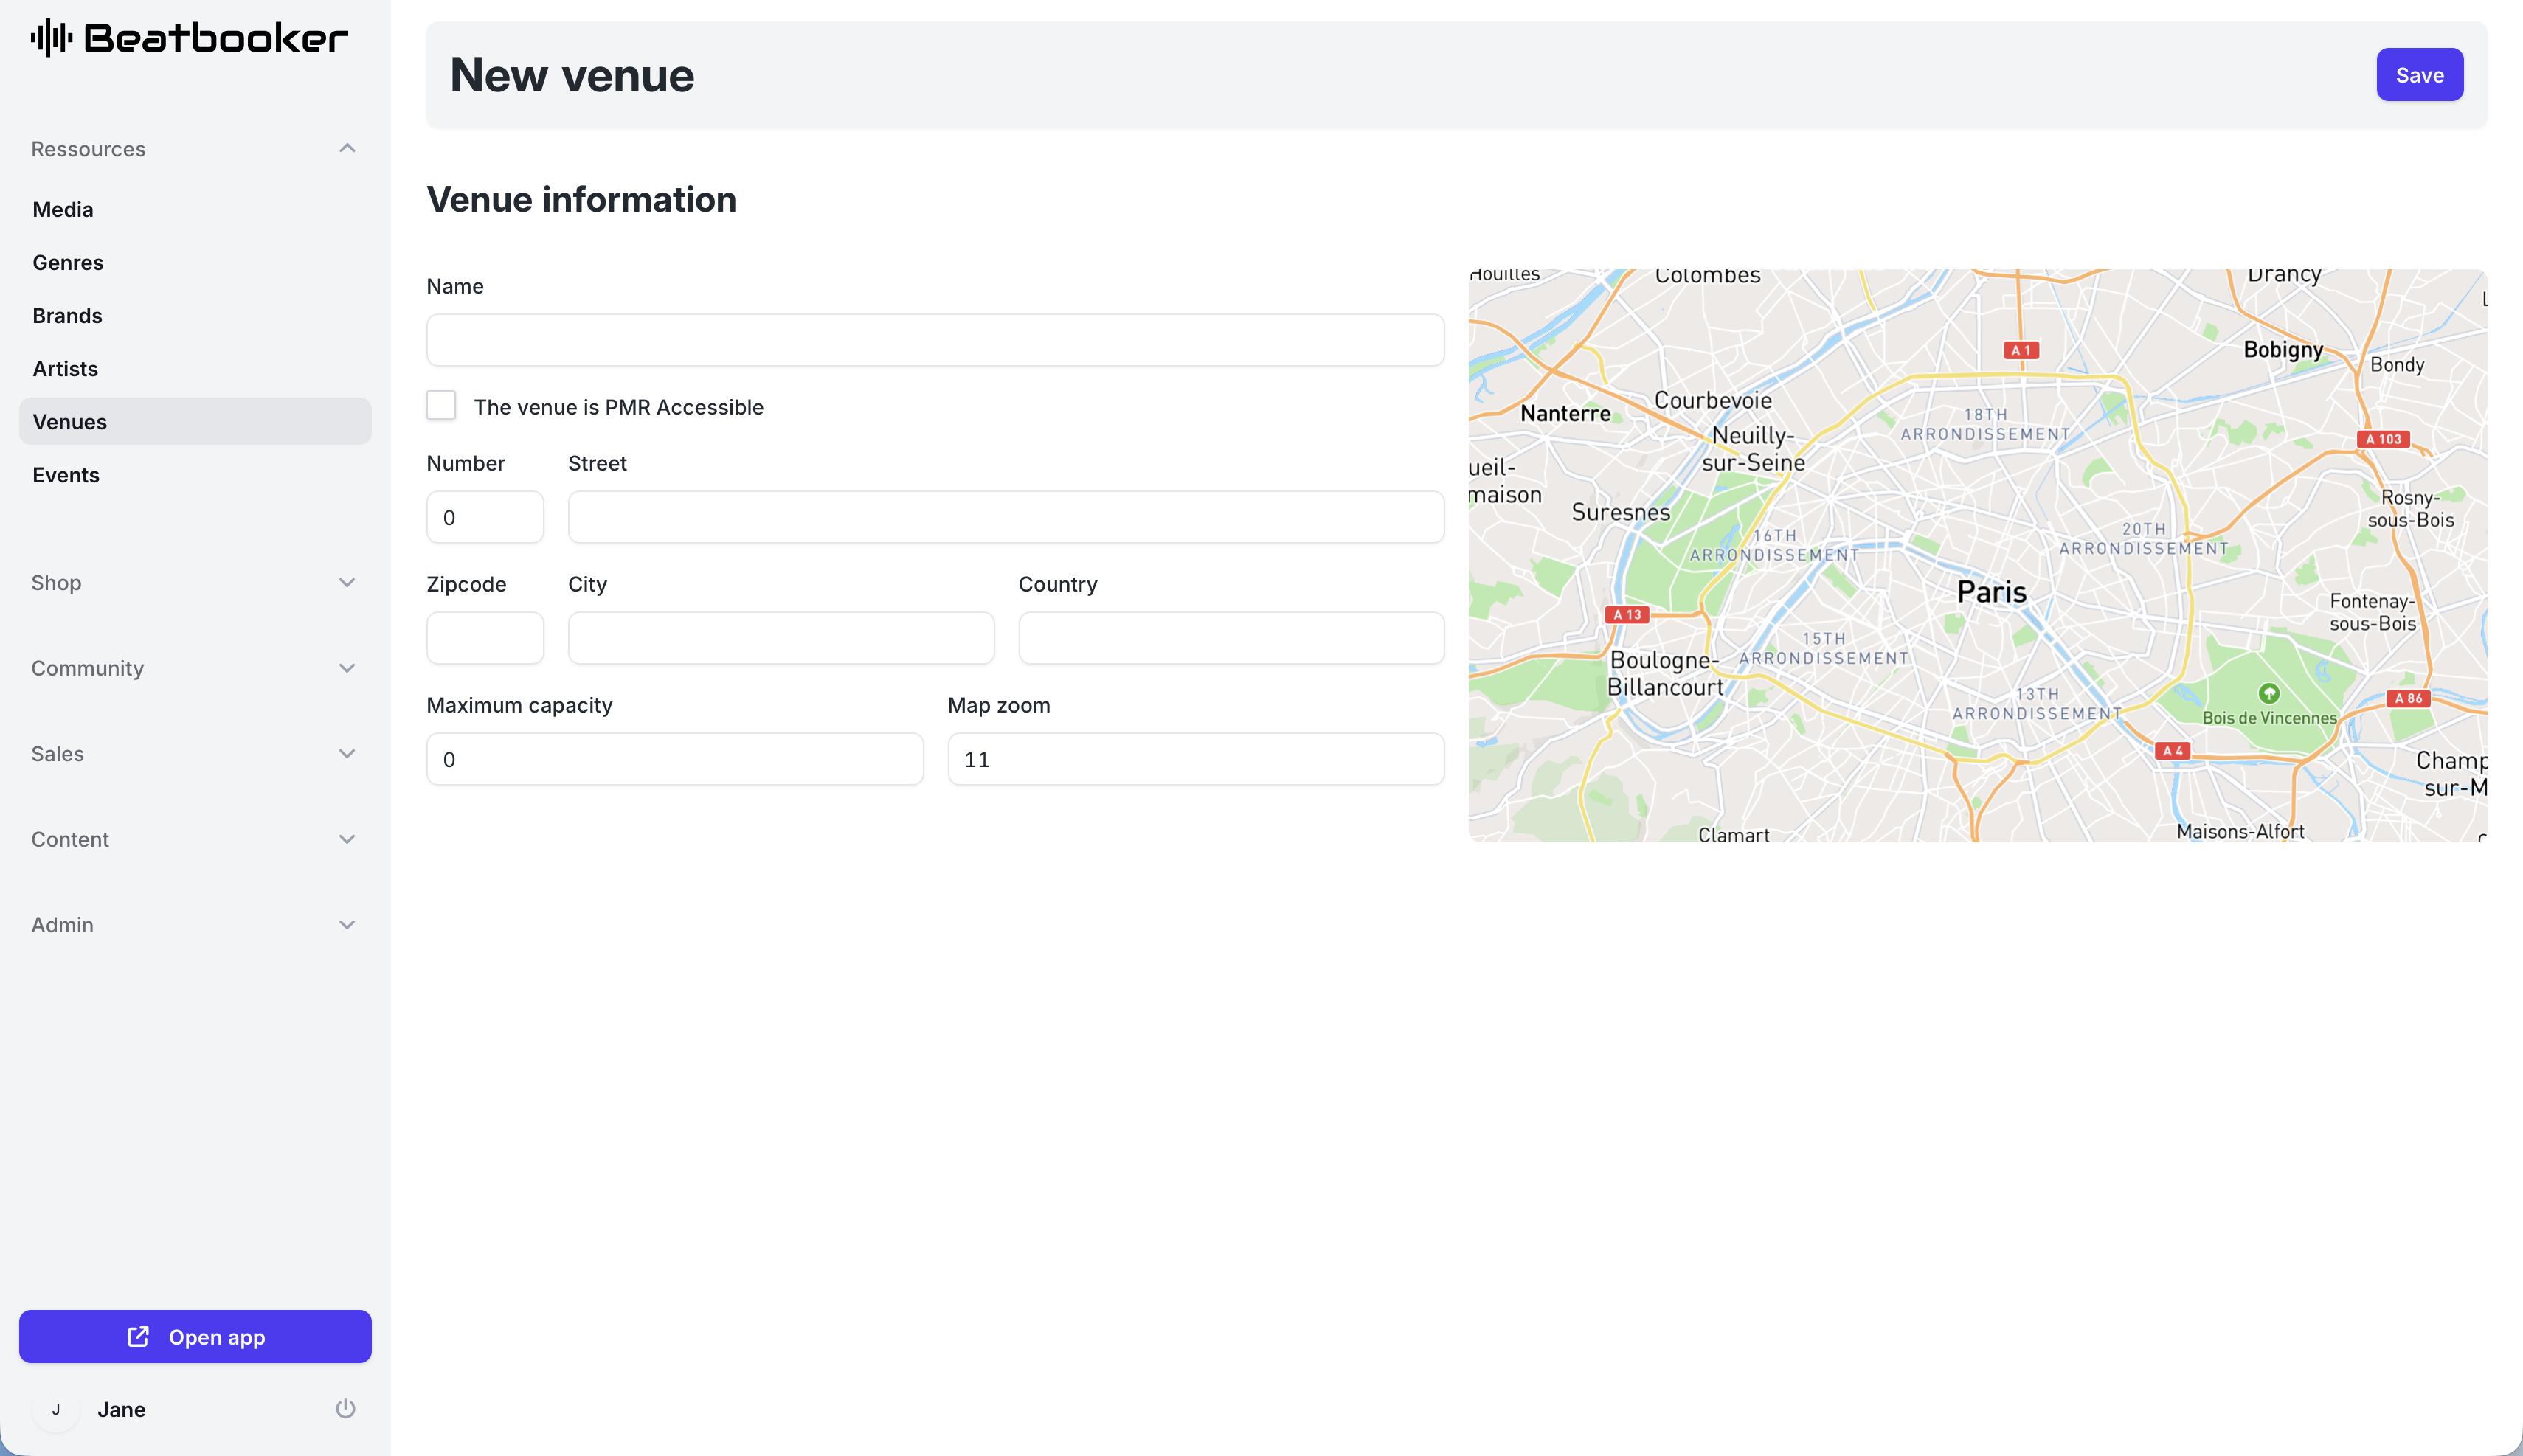Click the A 1 highway badge on map
The height and width of the screenshot is (1456, 2523).
tap(2021, 350)
